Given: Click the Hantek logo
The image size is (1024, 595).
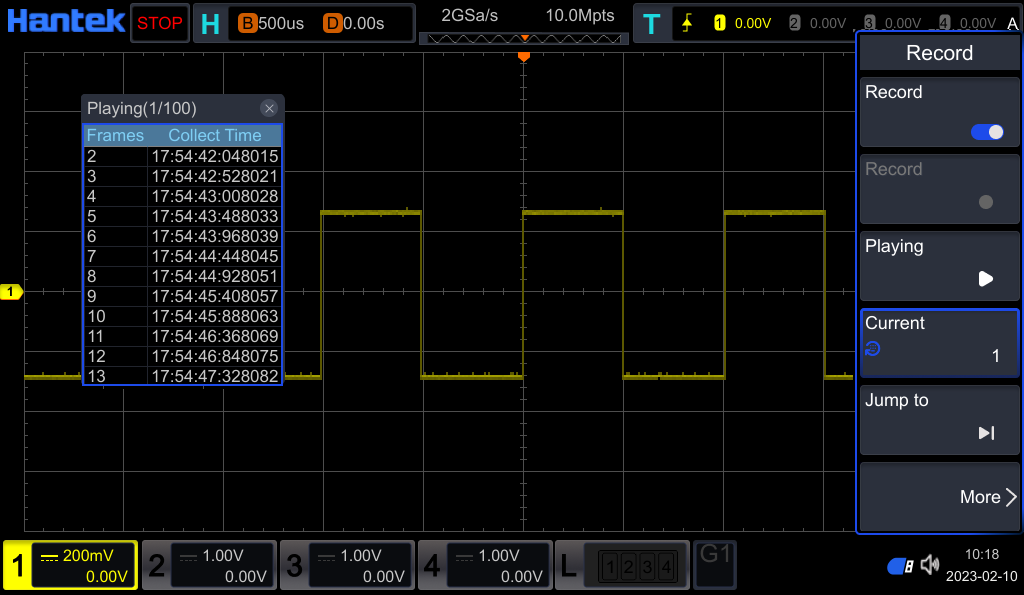Looking at the screenshot, I should 65,20.
